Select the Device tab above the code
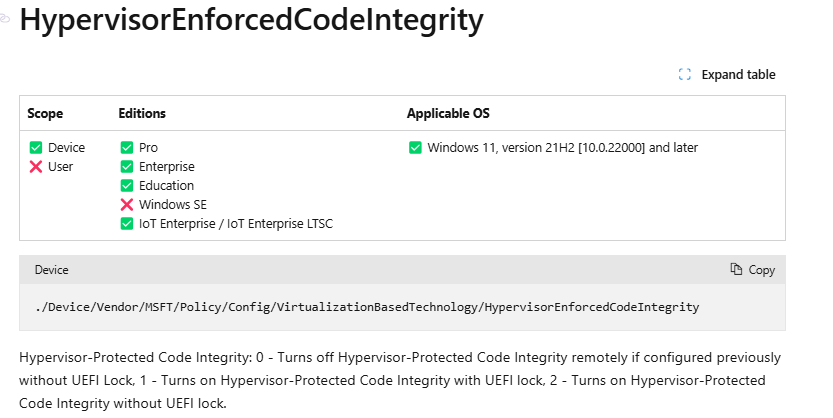The image size is (833, 418). point(52,270)
